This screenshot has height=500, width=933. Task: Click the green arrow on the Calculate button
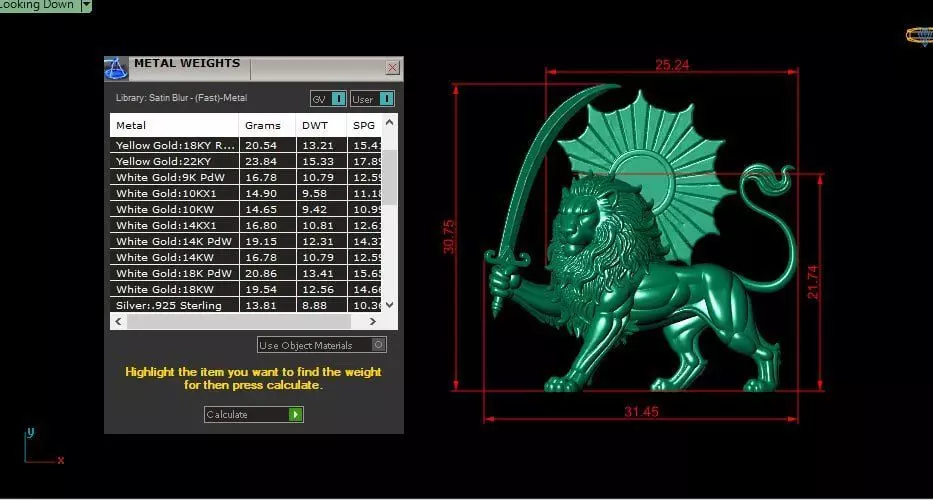point(296,414)
